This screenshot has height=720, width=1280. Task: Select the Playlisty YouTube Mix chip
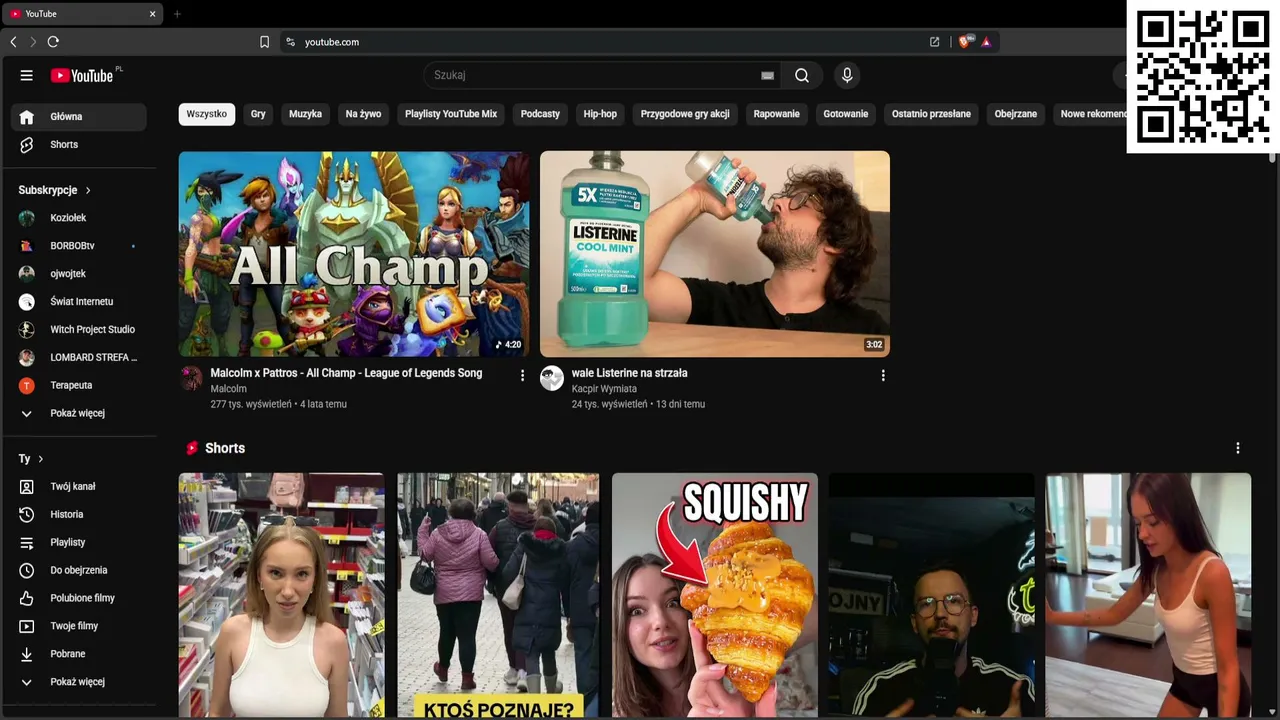pyautogui.click(x=451, y=114)
